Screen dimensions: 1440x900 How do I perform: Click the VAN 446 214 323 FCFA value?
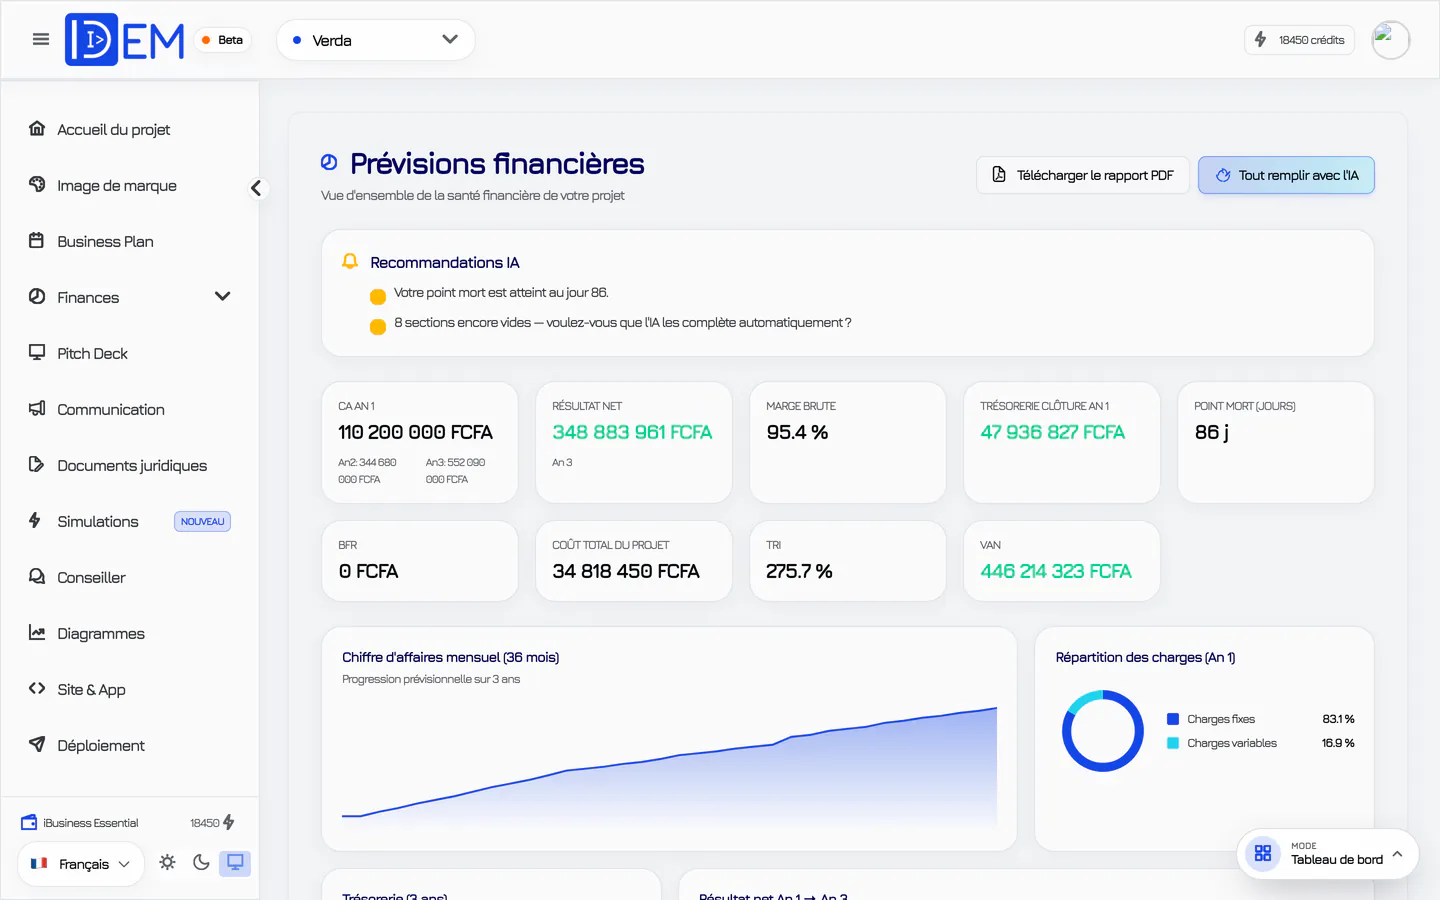point(1056,571)
